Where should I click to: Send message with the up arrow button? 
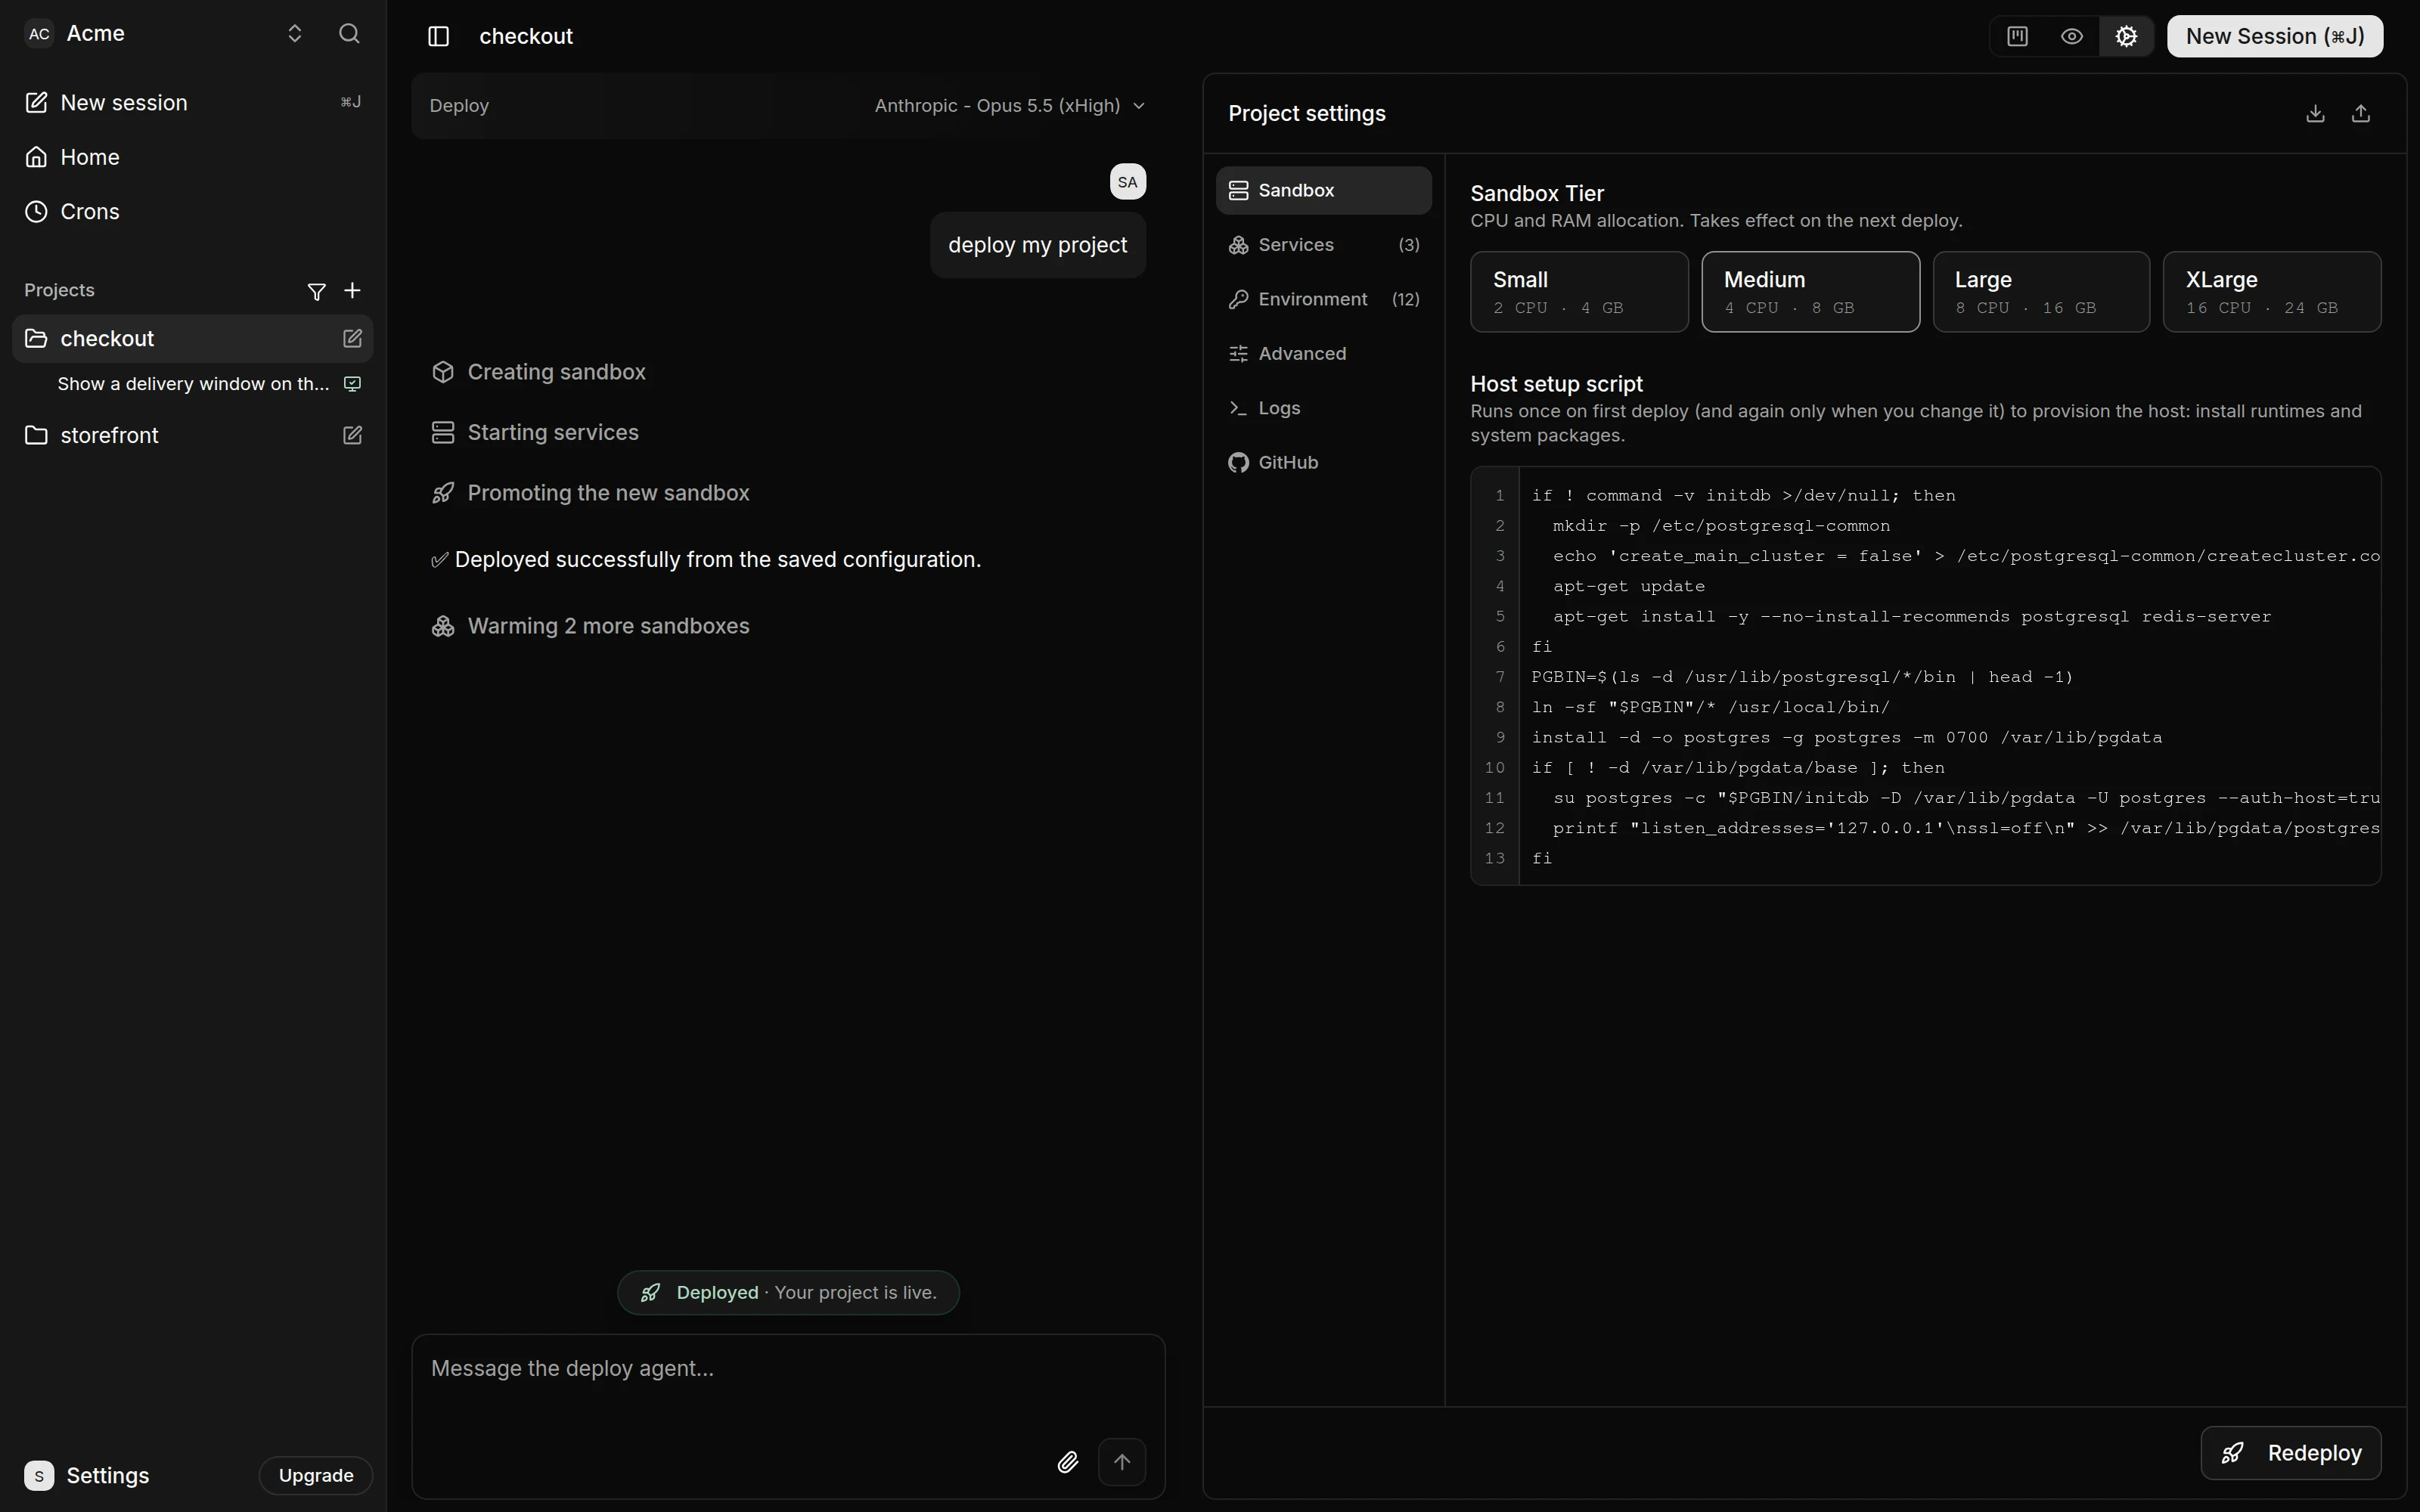tap(1122, 1462)
